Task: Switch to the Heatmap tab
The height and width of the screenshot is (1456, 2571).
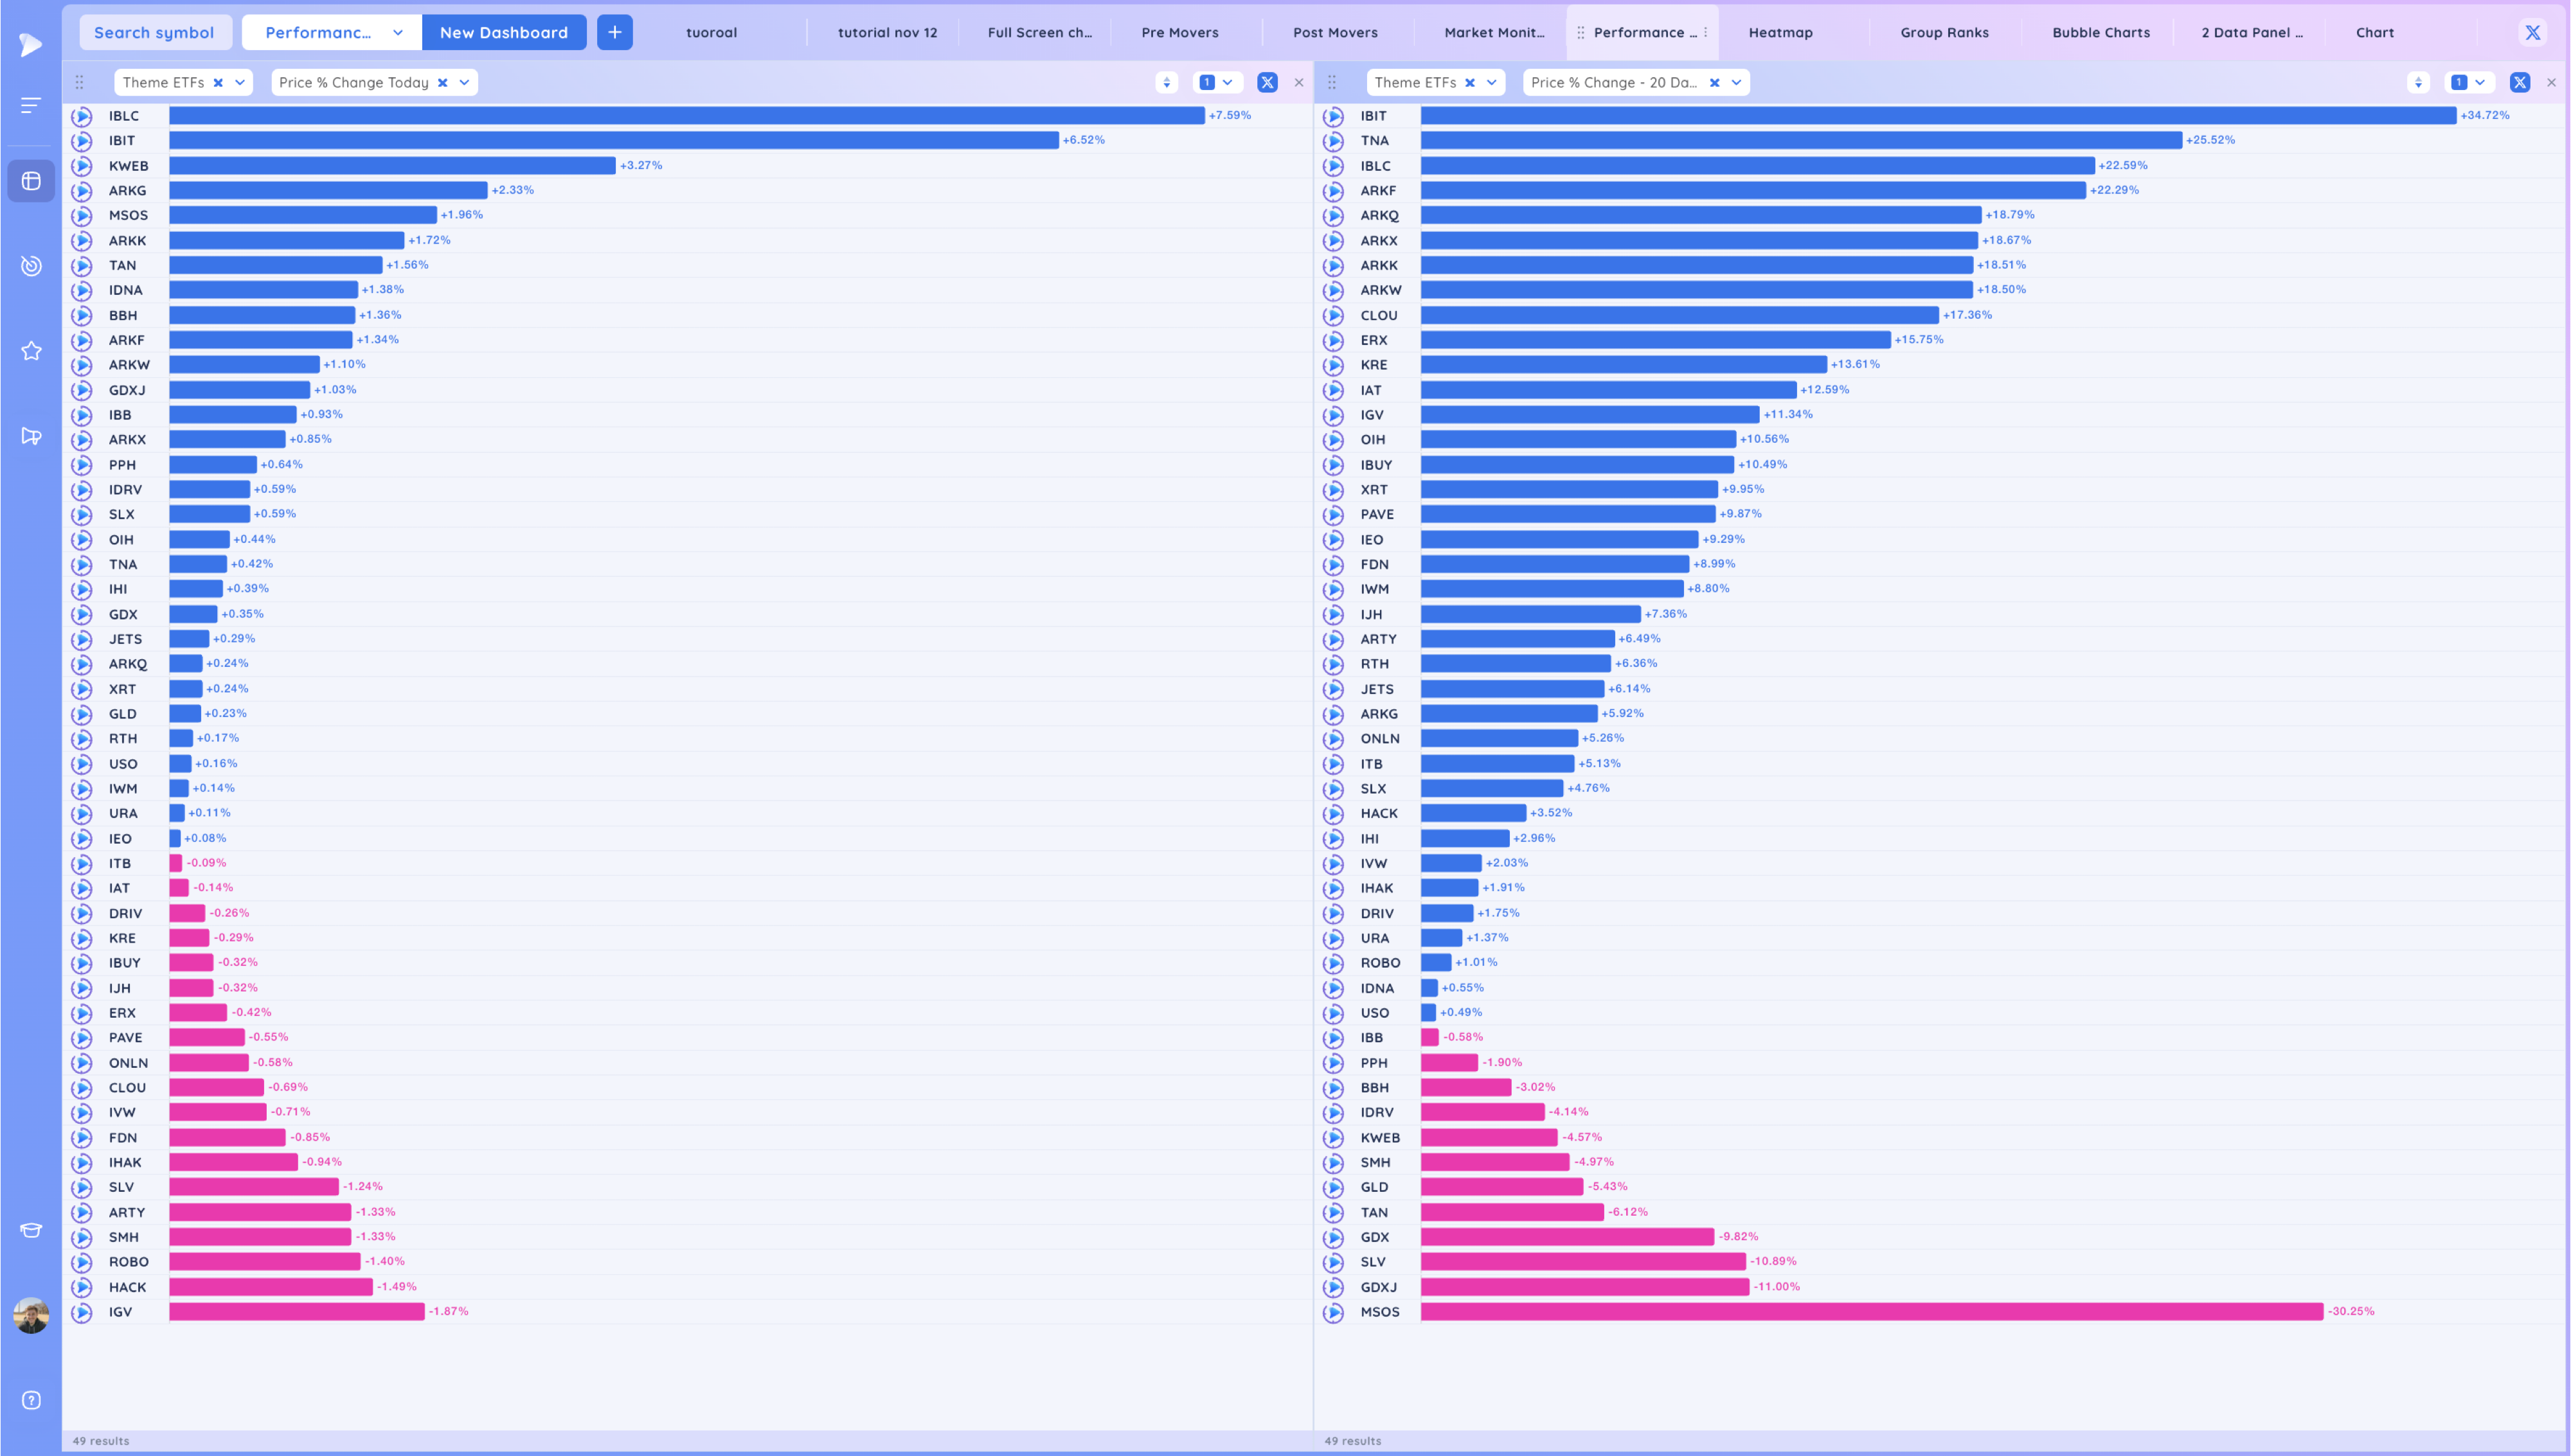Action: [1780, 32]
